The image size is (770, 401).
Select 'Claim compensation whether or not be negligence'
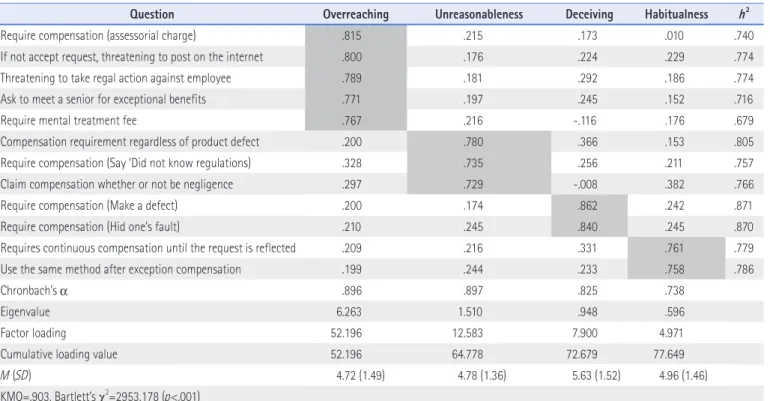tap(382, 184)
